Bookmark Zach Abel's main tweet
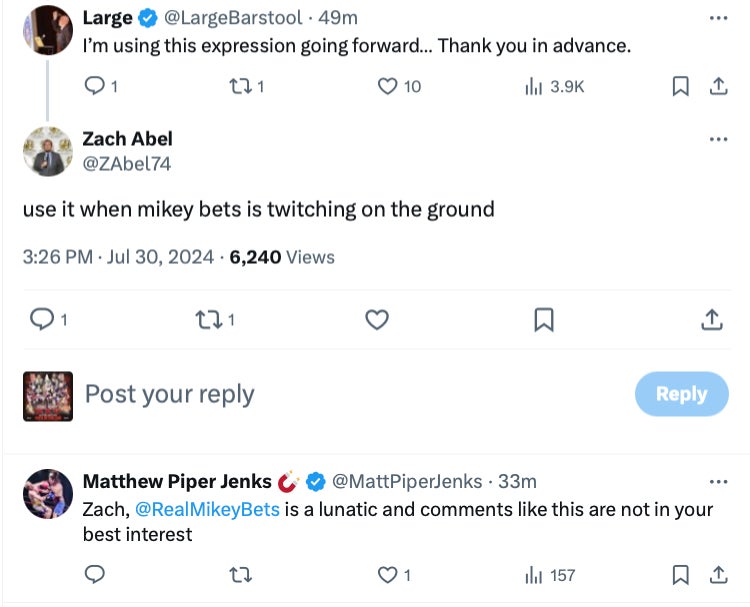This screenshot has width=750, height=607. 544,320
